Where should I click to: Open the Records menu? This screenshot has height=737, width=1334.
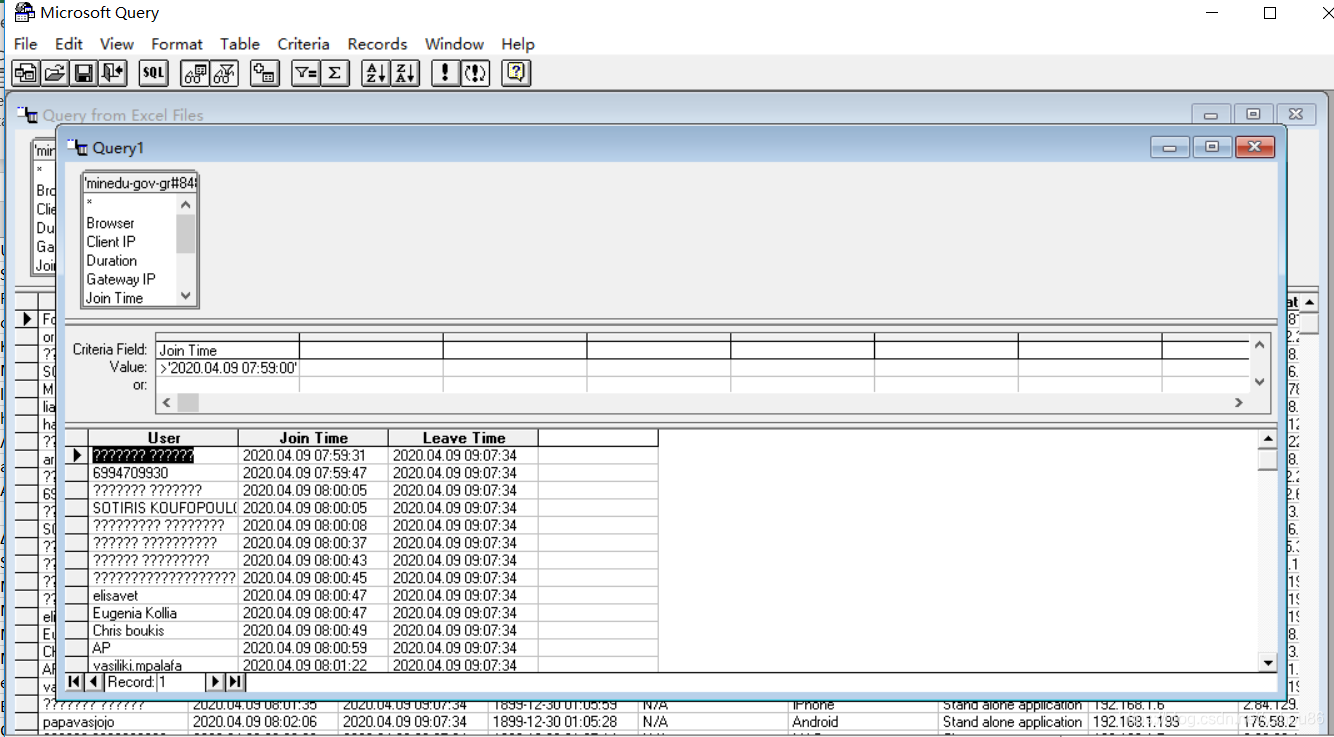click(377, 44)
